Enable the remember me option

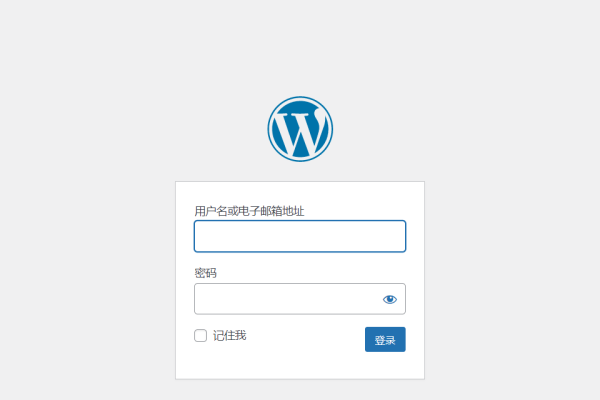(x=201, y=335)
